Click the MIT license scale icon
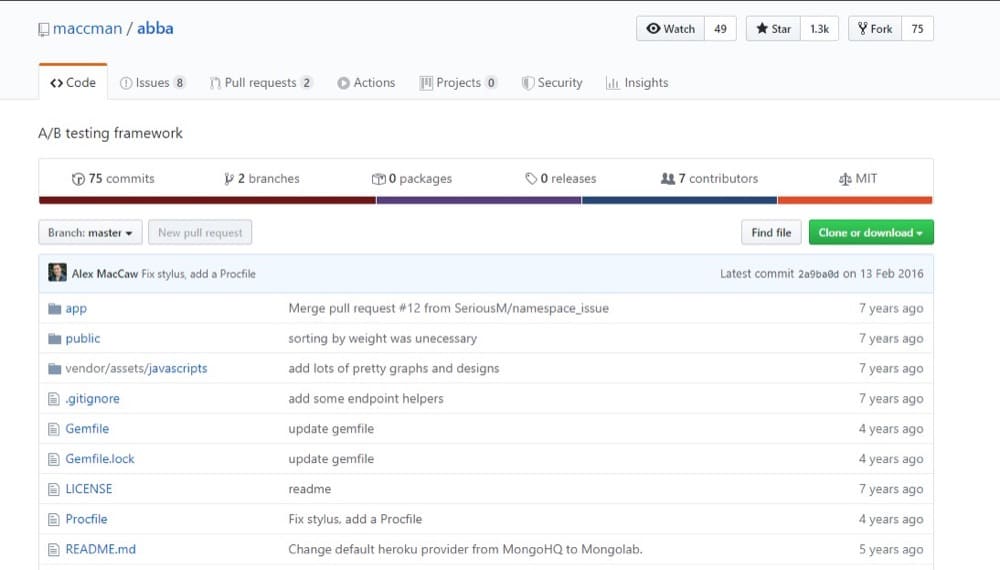Screen dimensions: 1000x570 (x=845, y=179)
